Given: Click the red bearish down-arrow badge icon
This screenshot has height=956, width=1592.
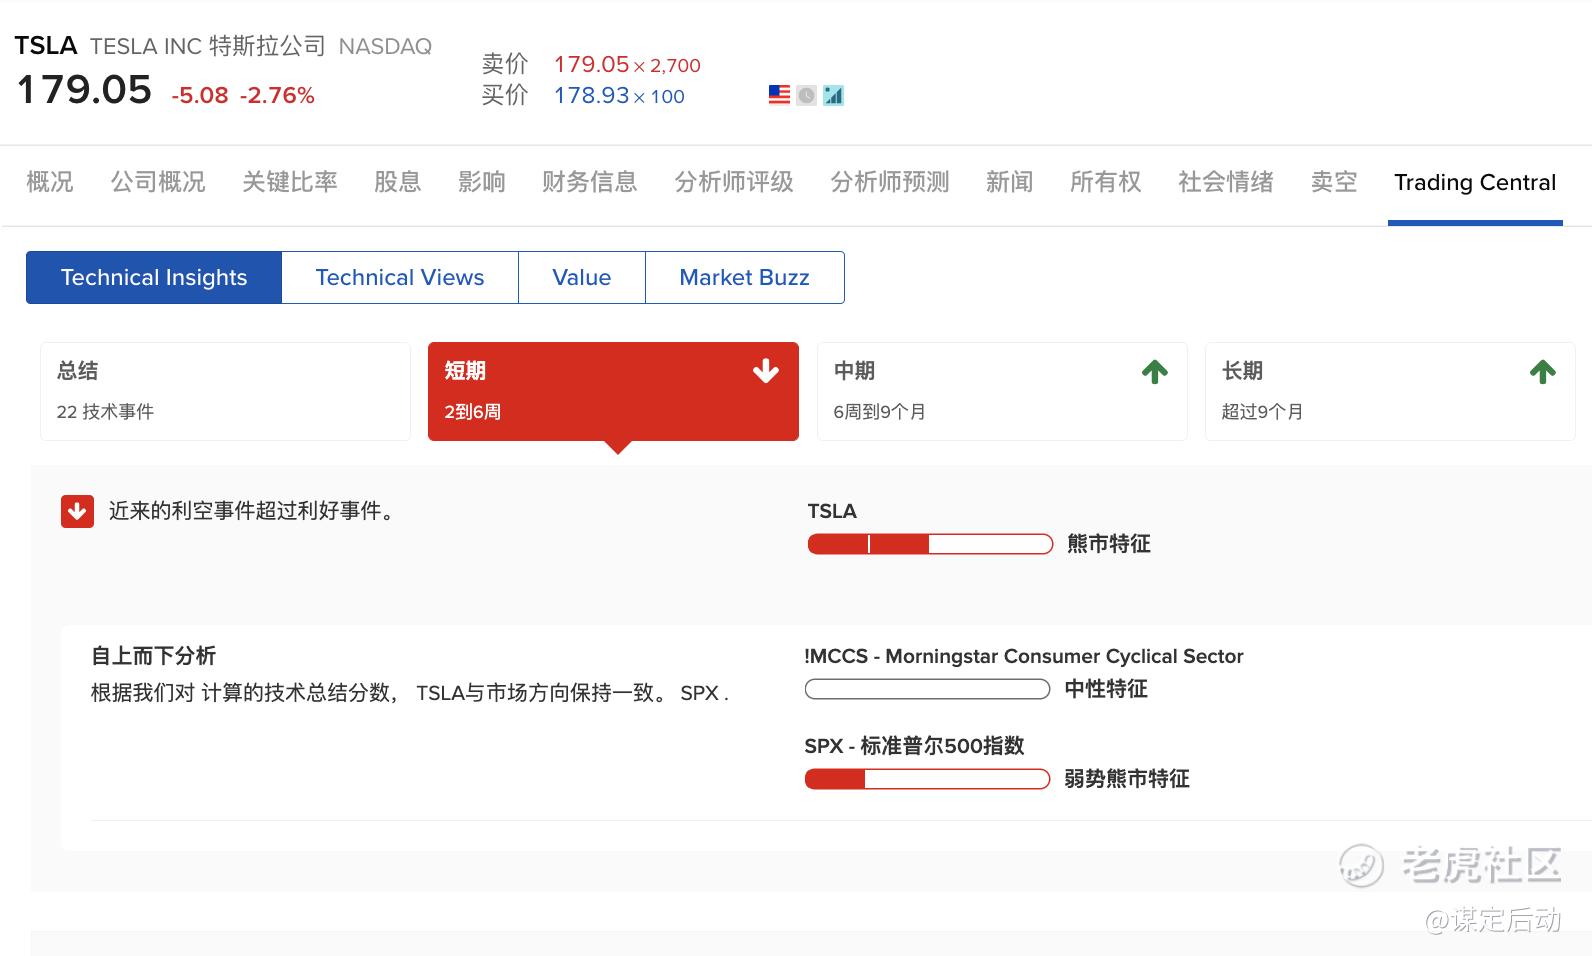Looking at the screenshot, I should pyautogui.click(x=77, y=511).
